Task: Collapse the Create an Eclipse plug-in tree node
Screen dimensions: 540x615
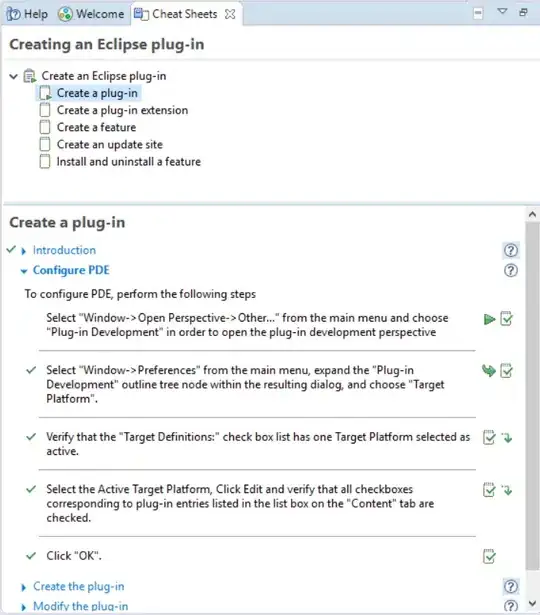Action: tap(14, 76)
